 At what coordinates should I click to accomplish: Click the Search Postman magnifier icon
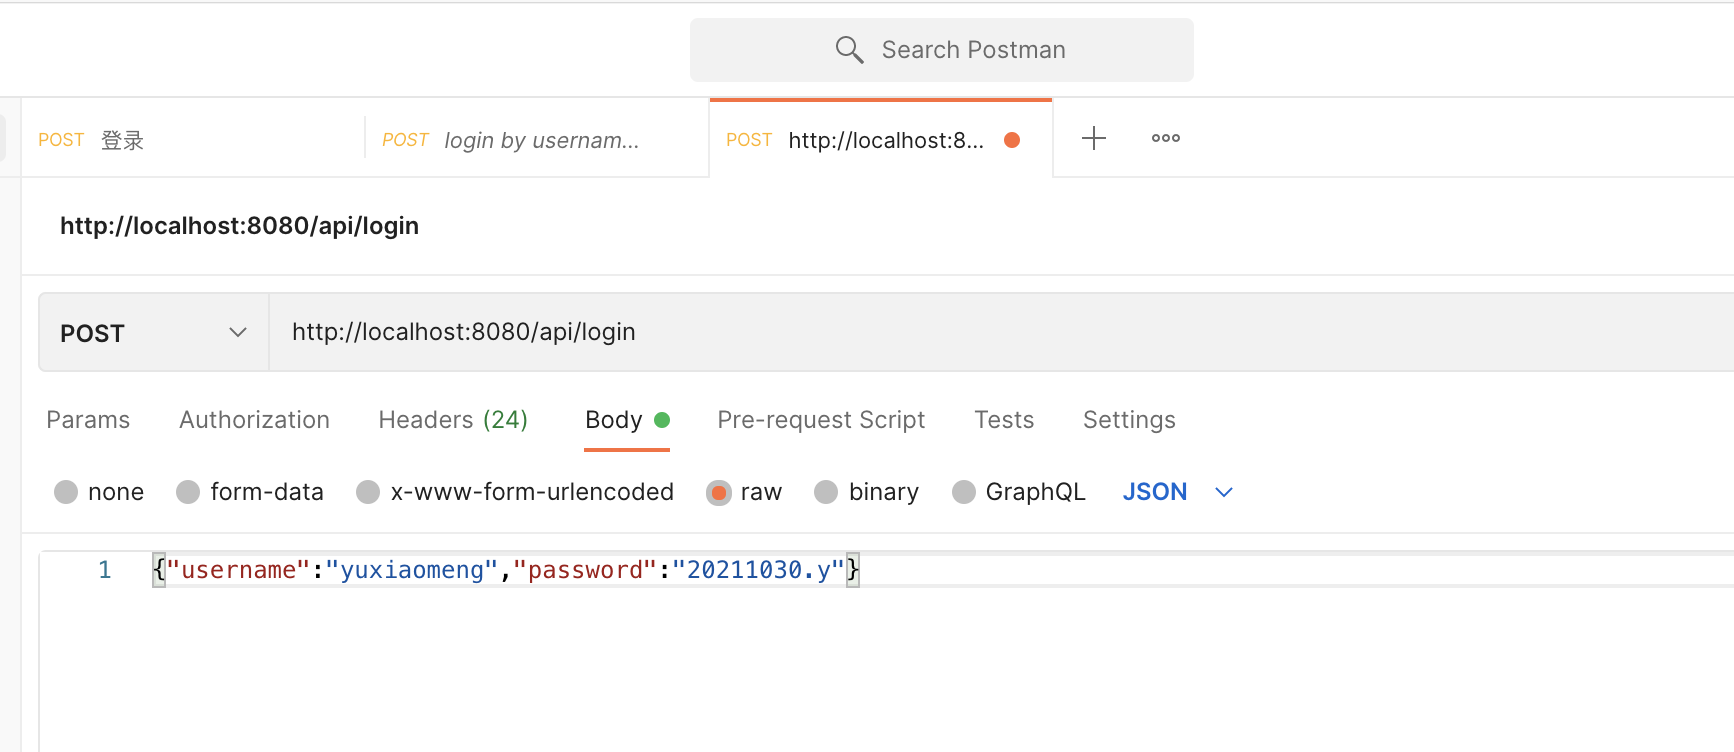point(849,50)
